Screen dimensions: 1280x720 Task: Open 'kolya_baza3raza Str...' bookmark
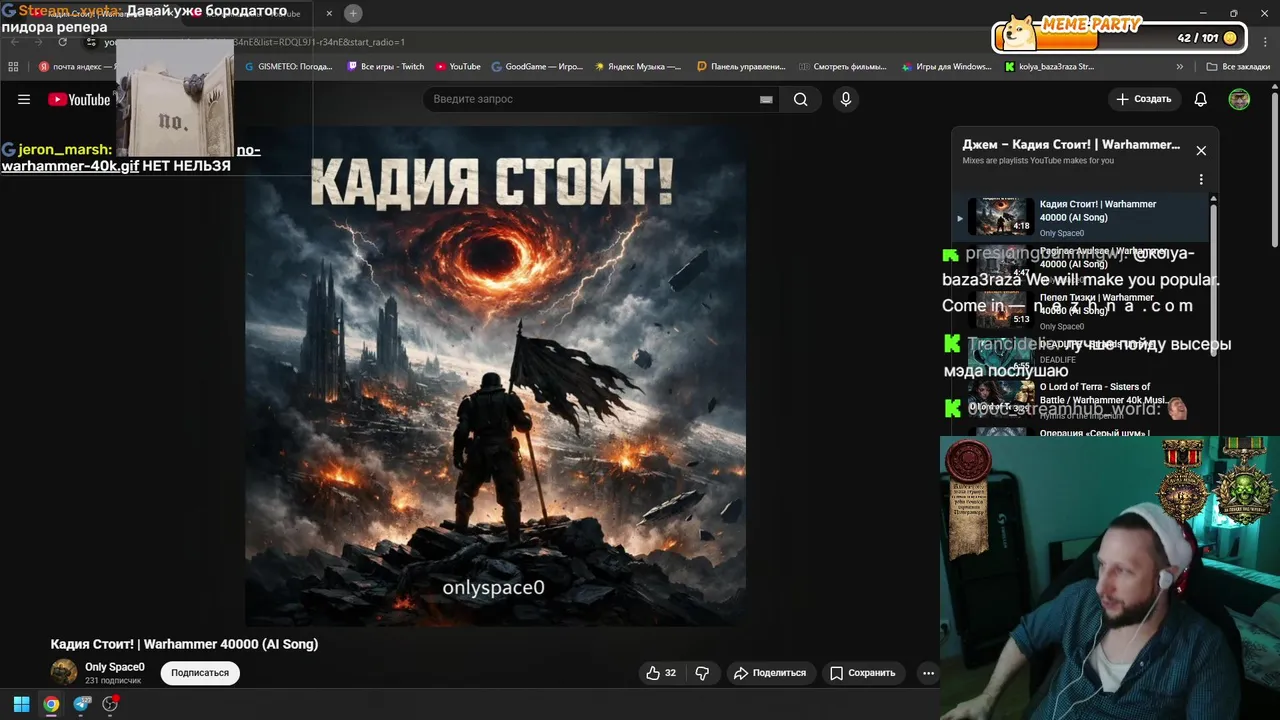click(x=1050, y=67)
